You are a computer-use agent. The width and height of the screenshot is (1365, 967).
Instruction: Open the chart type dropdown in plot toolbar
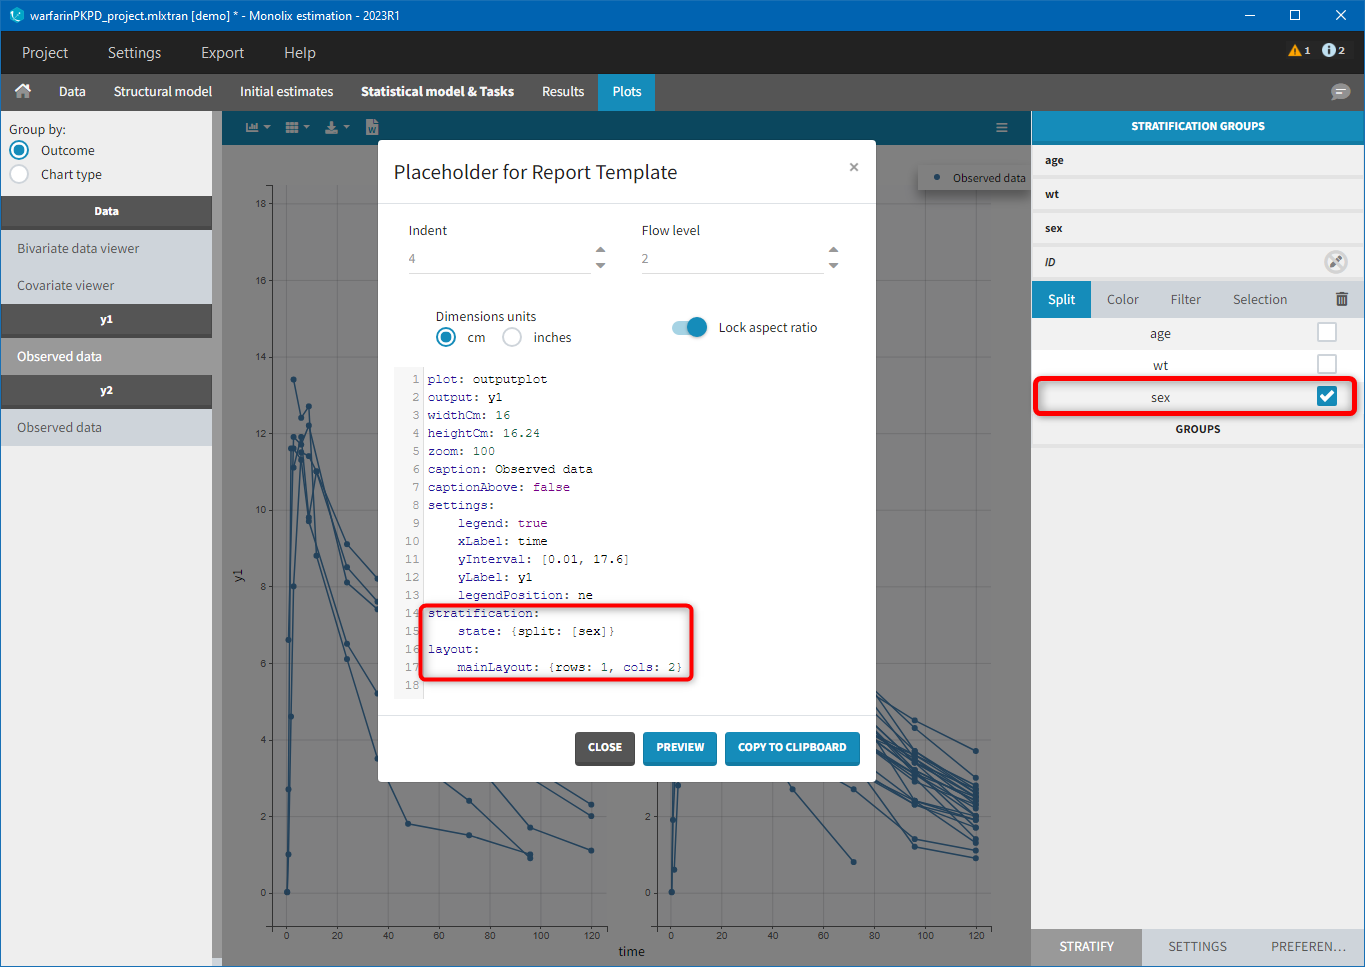258,128
